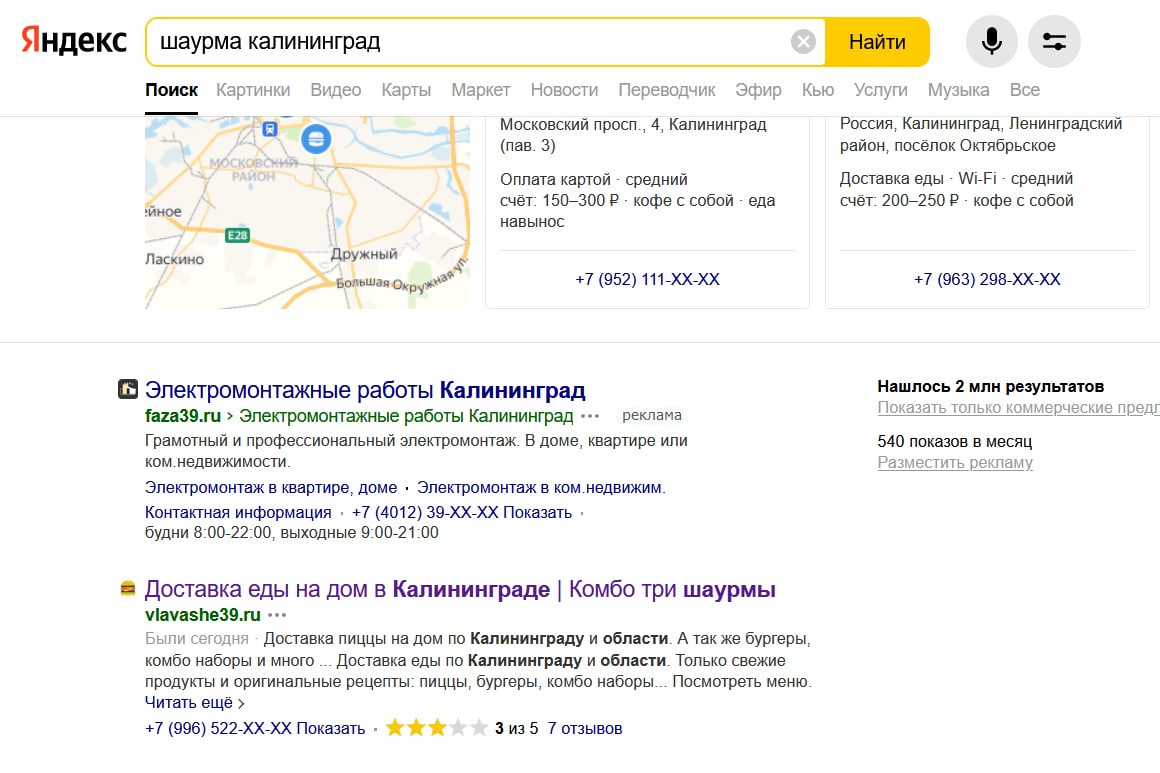The height and width of the screenshot is (773, 1160).
Task: Open the Маркет tab
Action: [x=481, y=90]
